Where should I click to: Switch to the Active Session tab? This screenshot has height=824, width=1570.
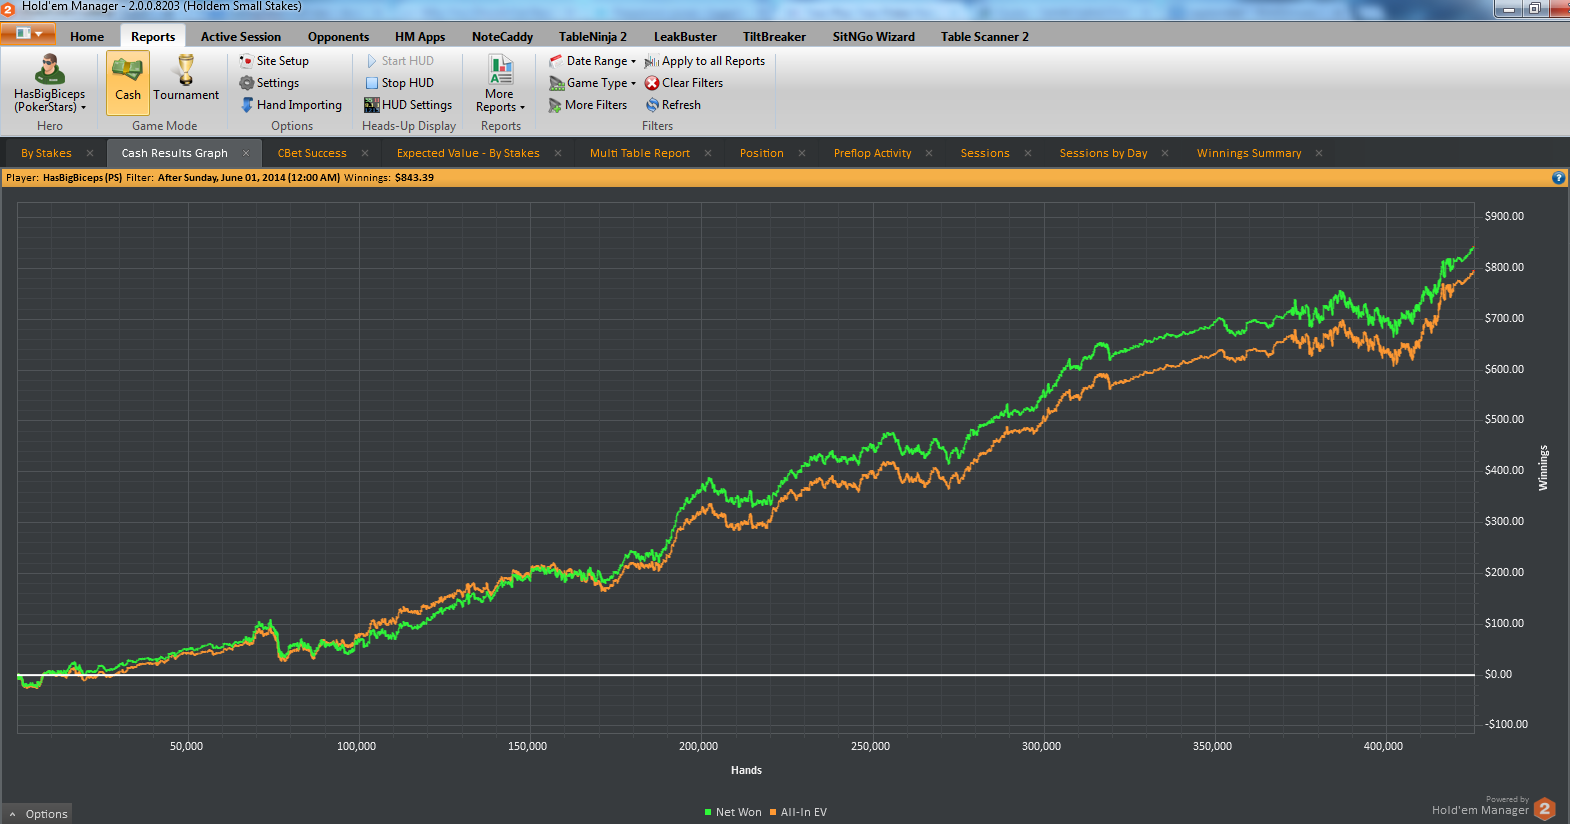pos(241,37)
